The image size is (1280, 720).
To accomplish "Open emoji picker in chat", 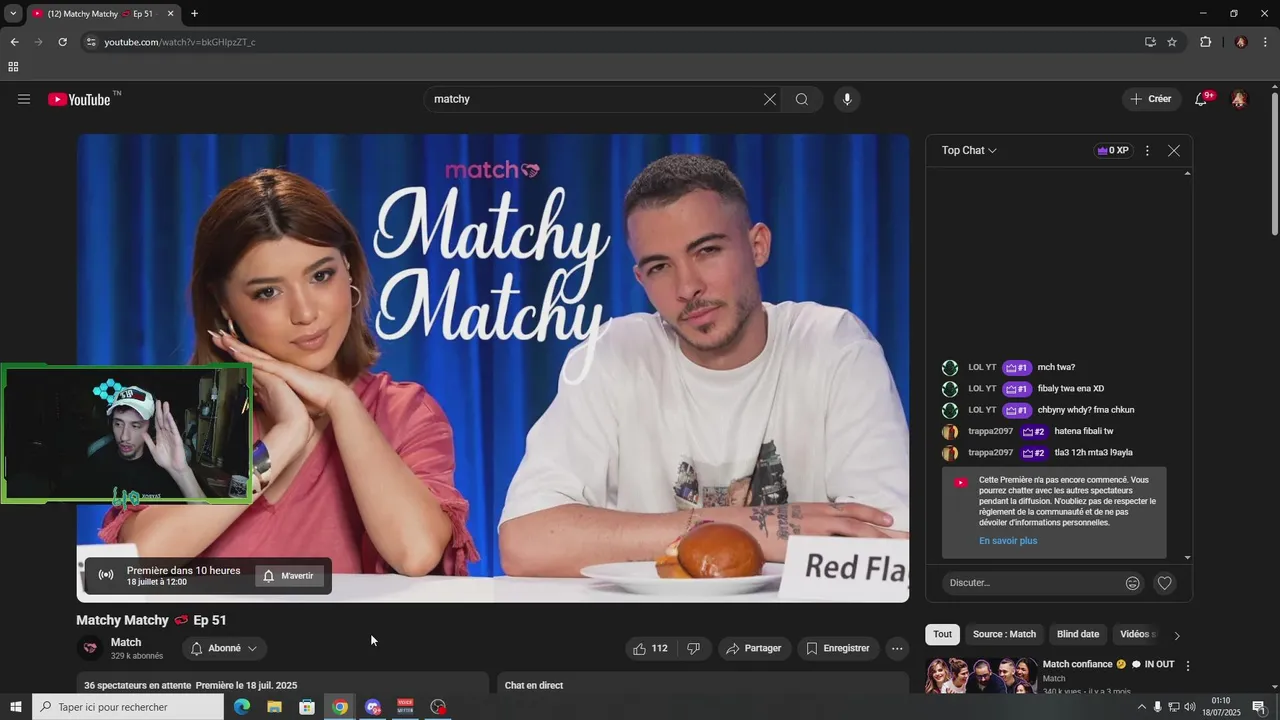I will click(1133, 583).
